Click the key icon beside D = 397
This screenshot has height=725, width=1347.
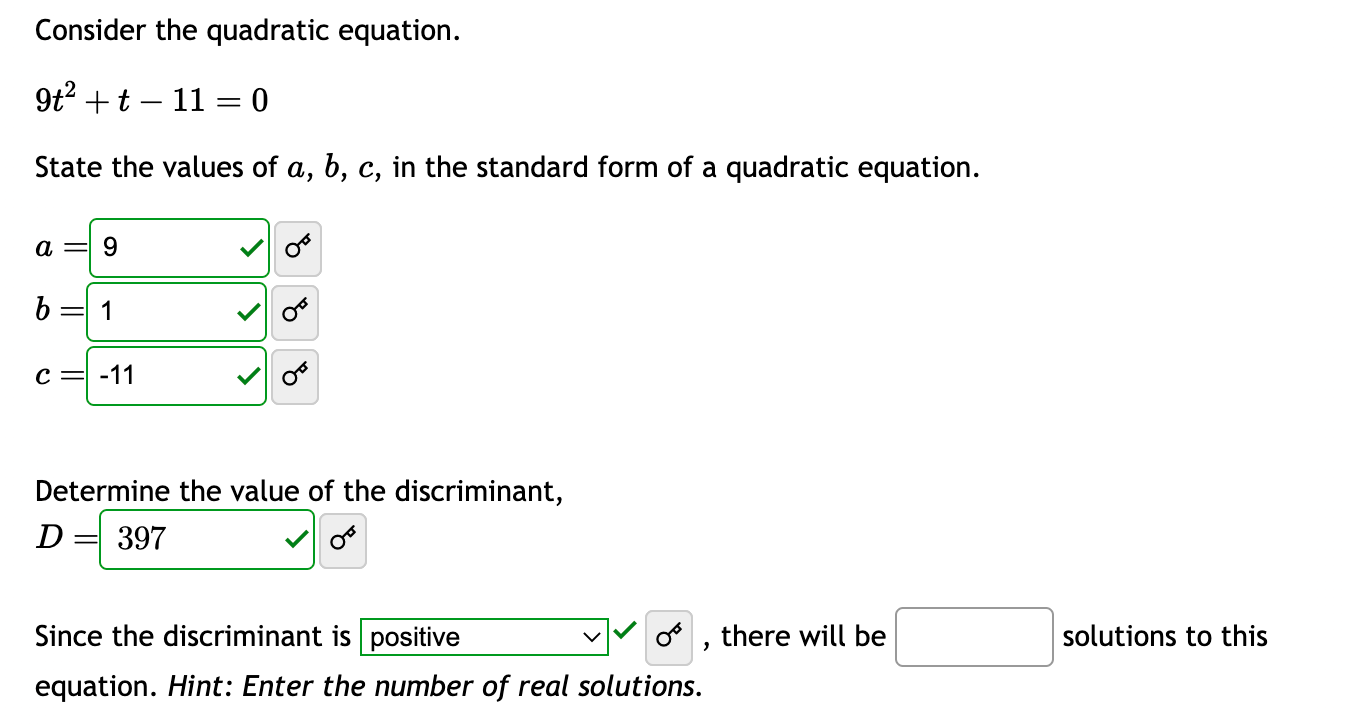point(343,539)
